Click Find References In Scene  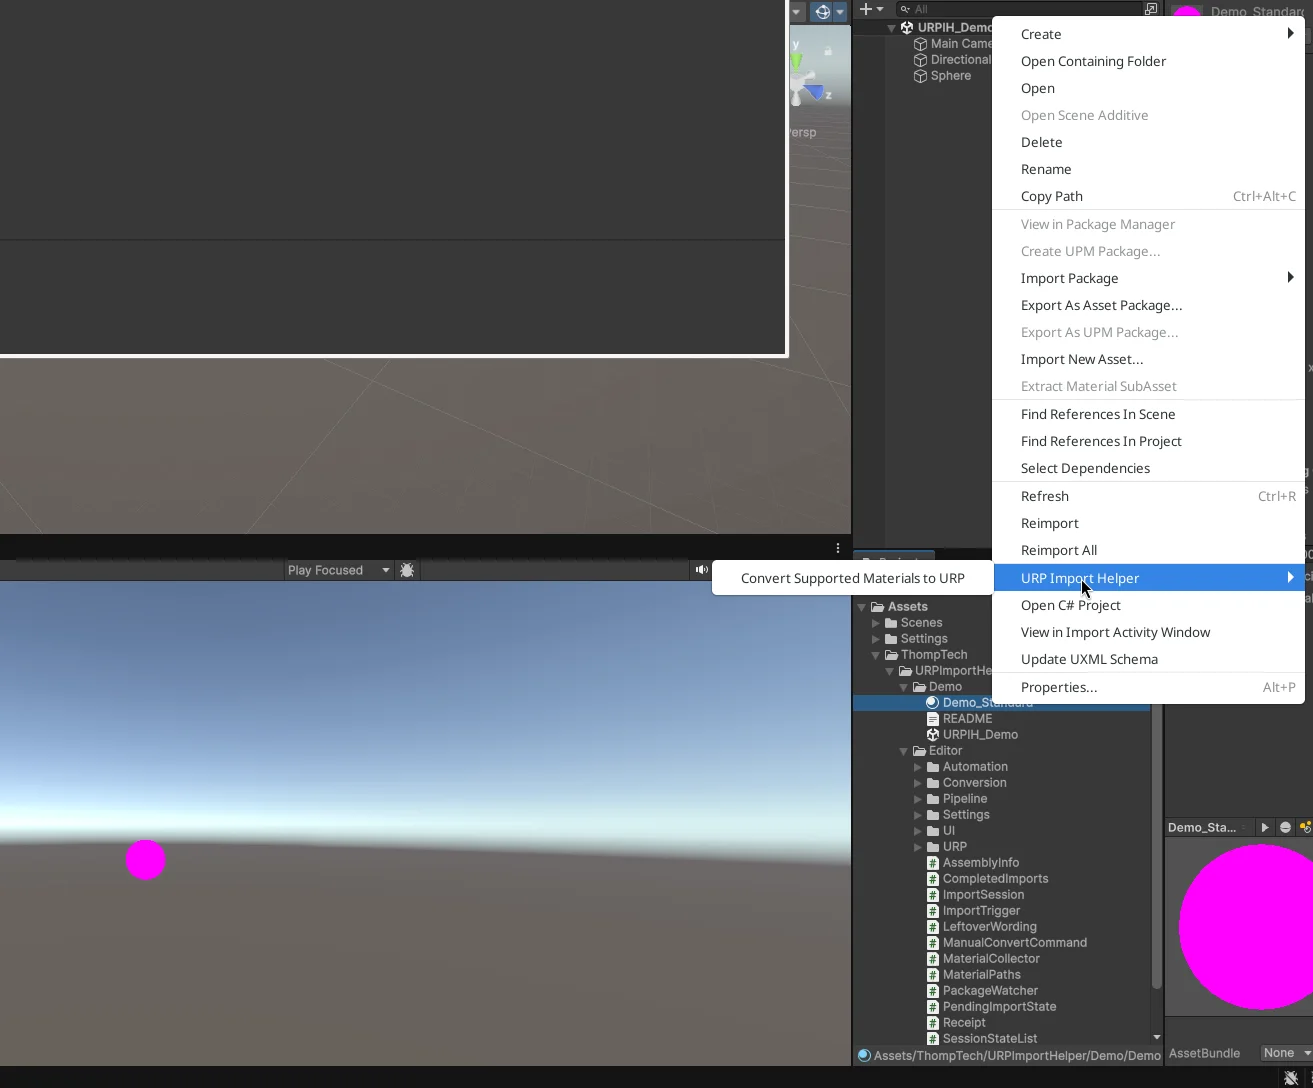coord(1149,414)
